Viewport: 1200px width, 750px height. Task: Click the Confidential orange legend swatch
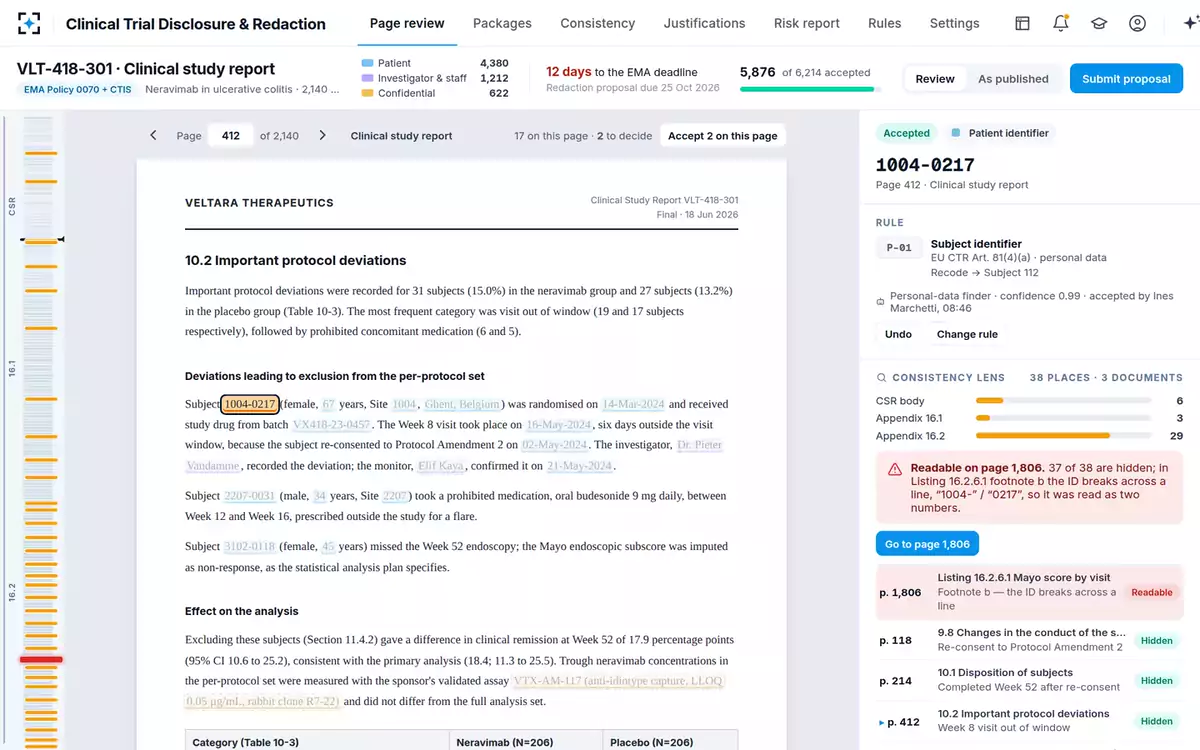367,93
